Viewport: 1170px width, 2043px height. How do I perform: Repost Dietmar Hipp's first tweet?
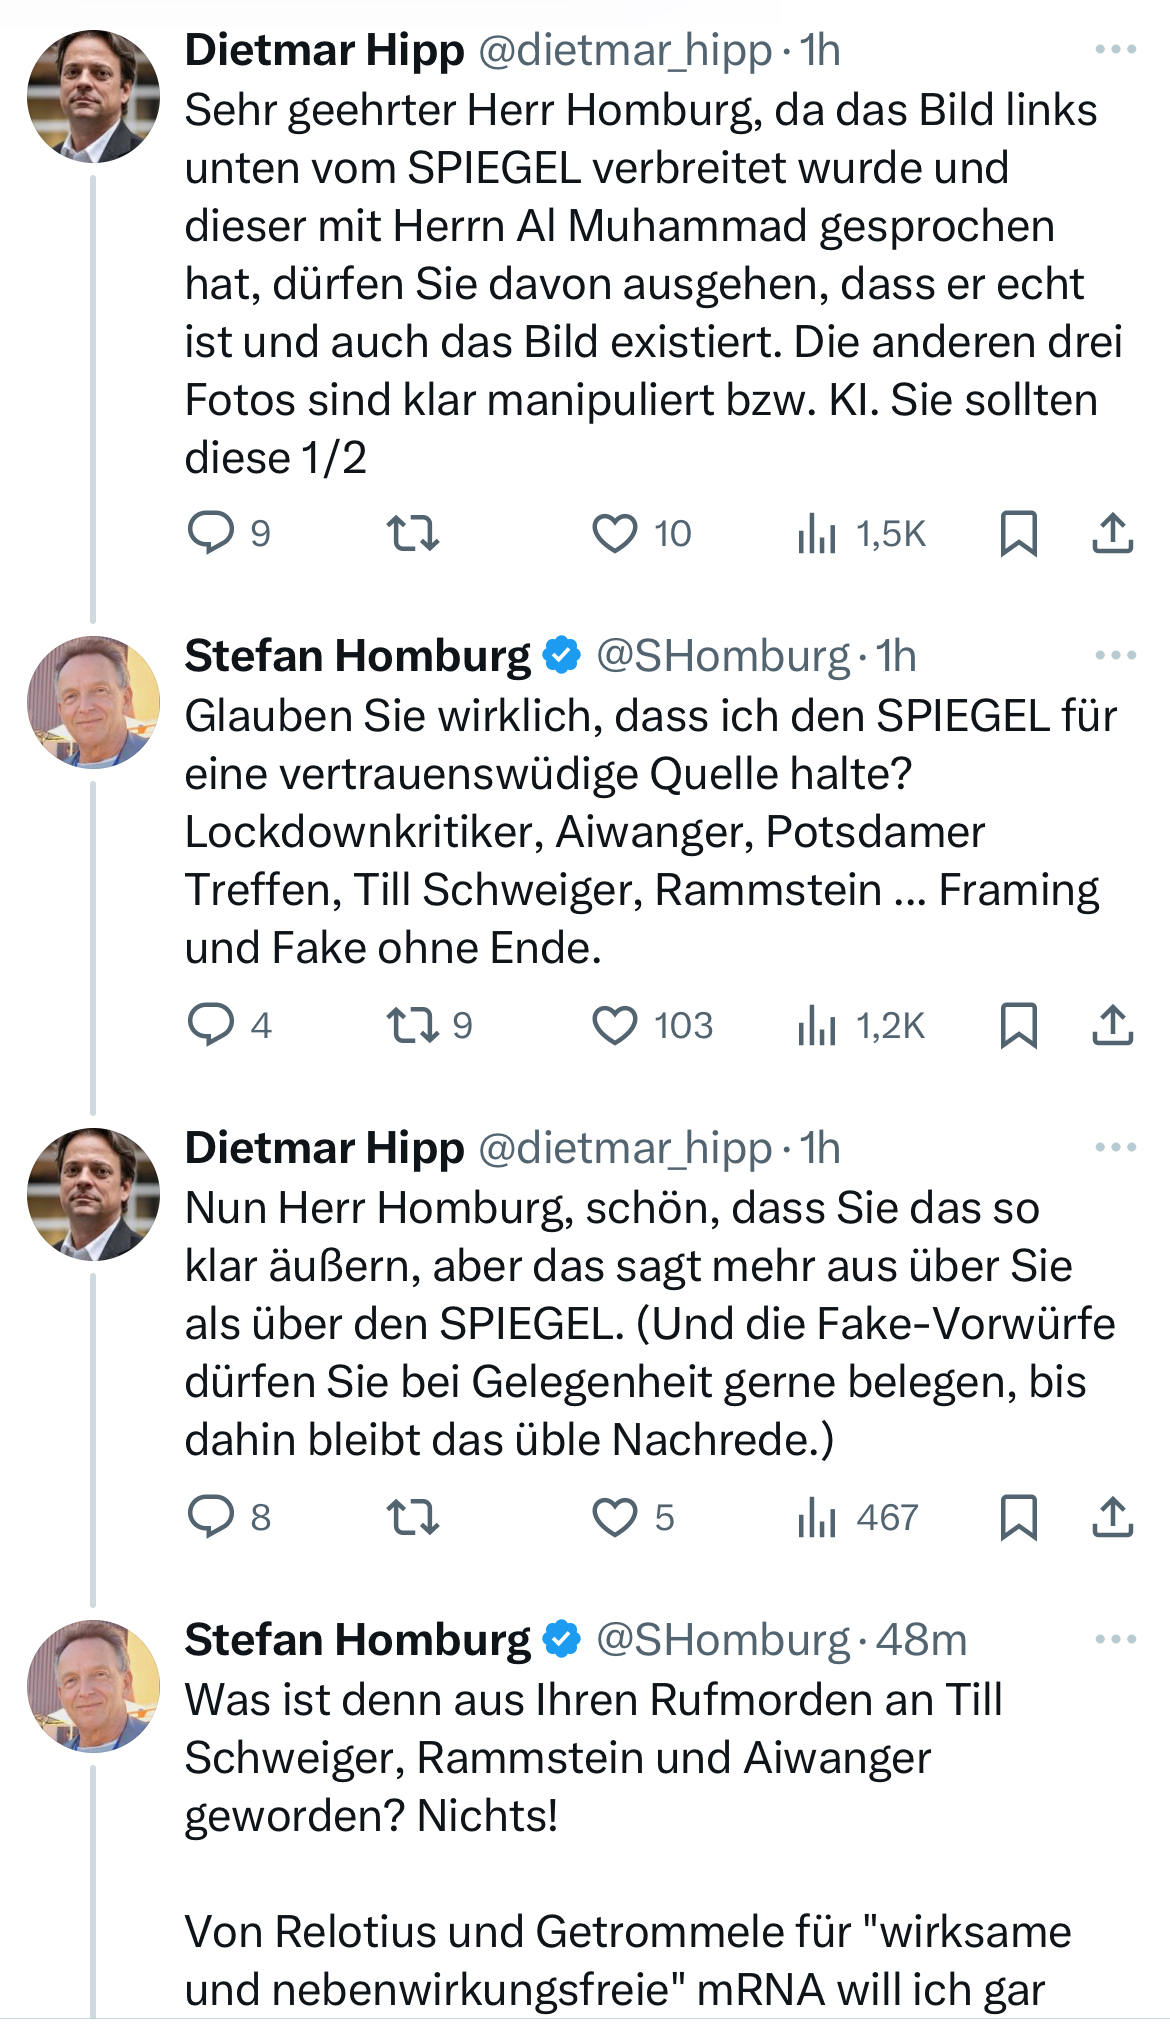click(x=413, y=533)
